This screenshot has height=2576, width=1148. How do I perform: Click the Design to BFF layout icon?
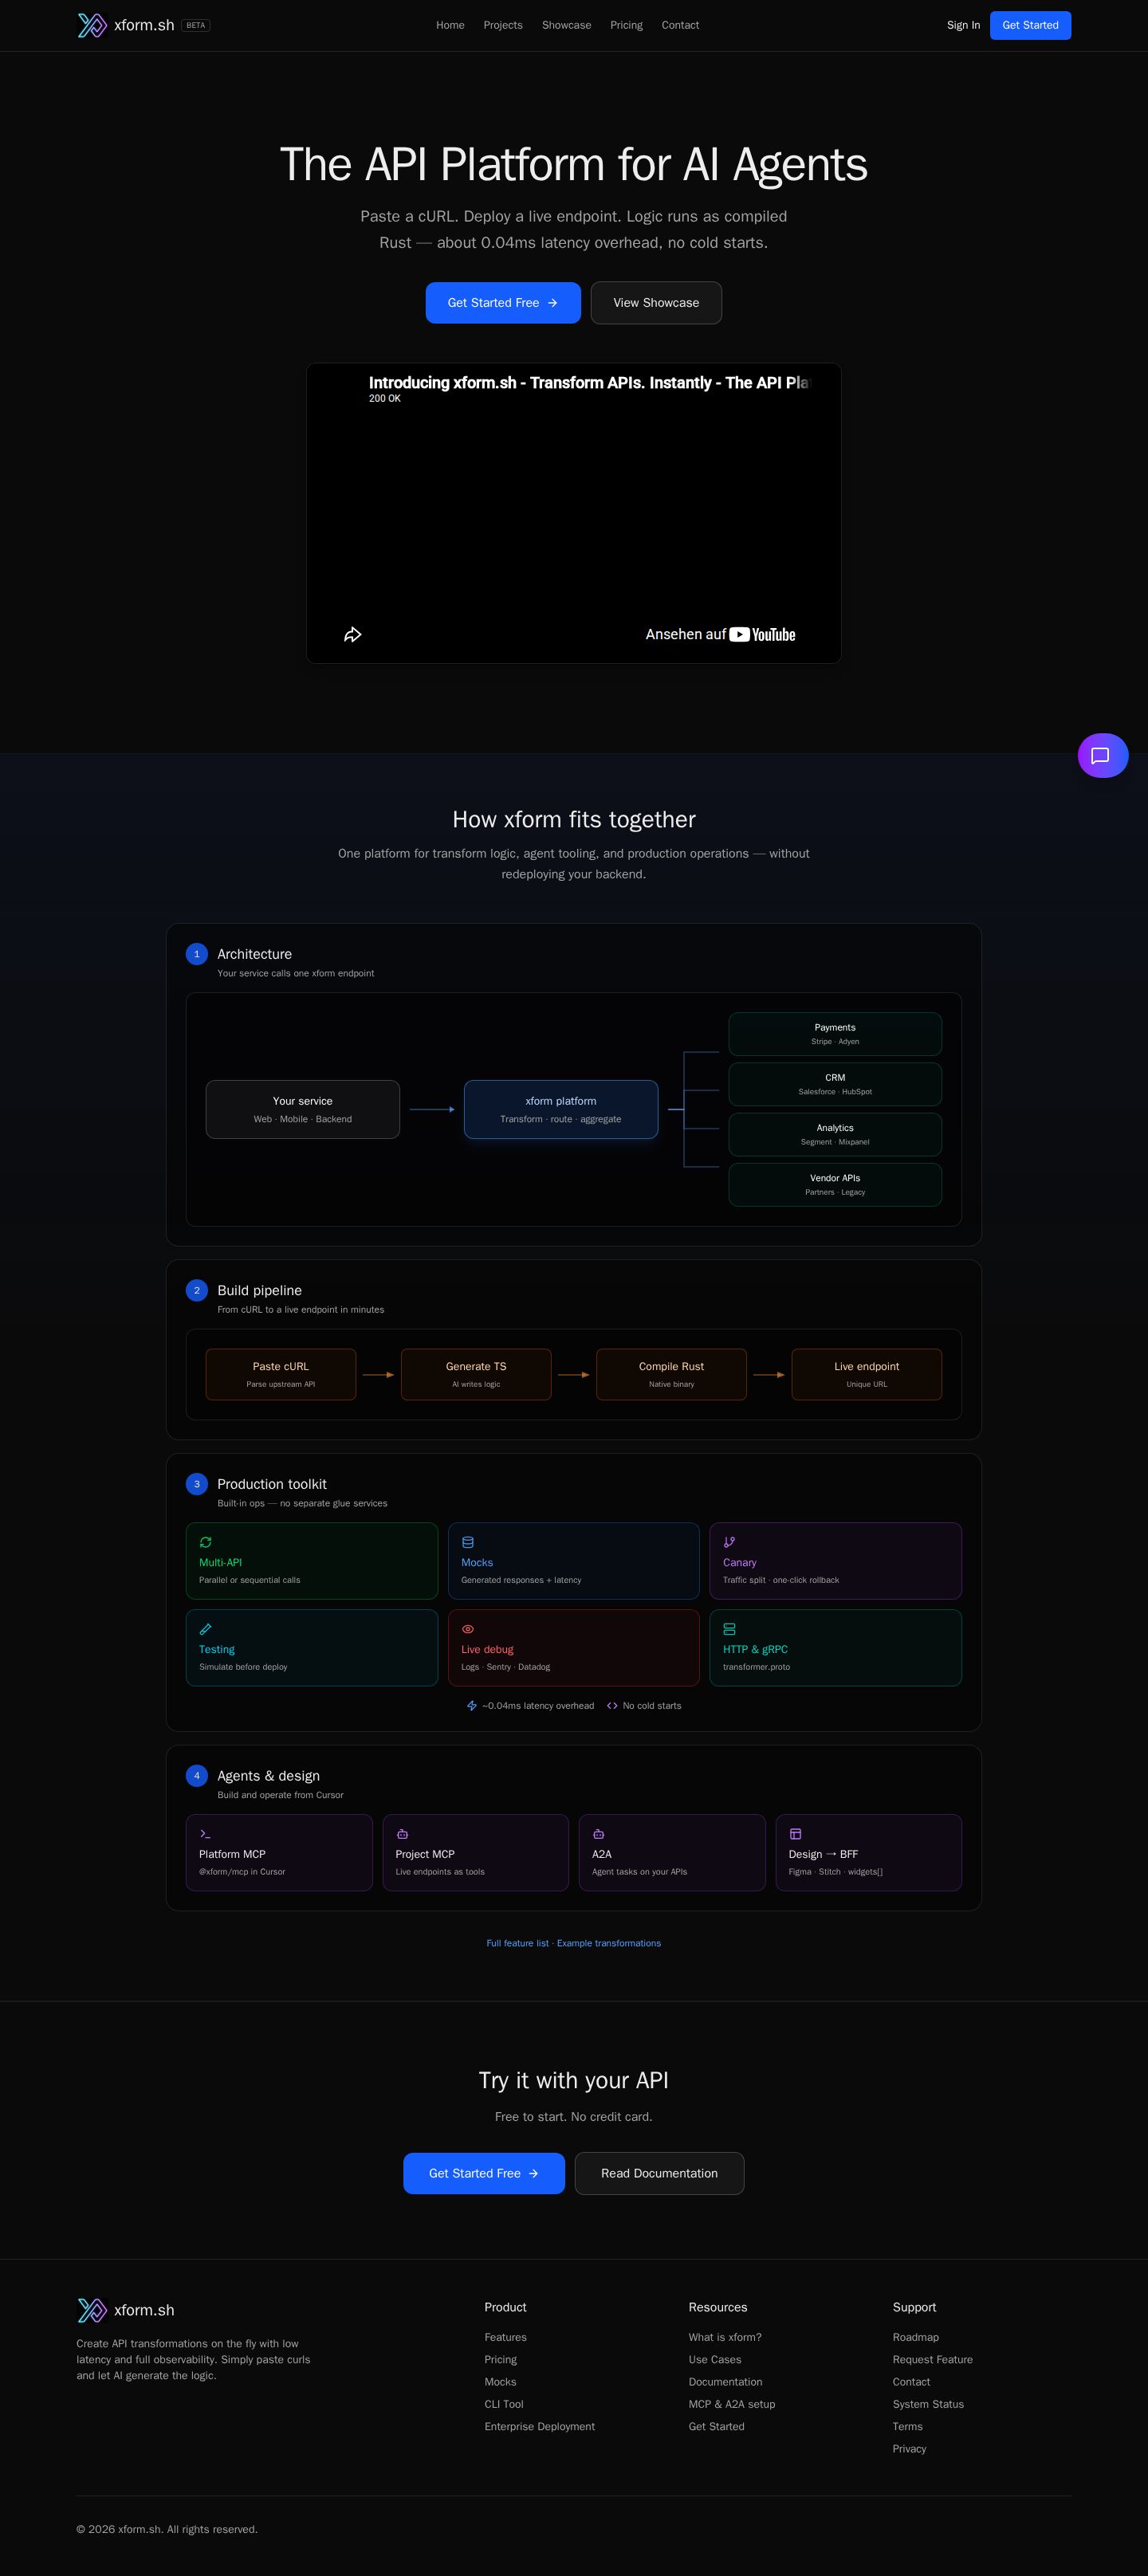pyautogui.click(x=795, y=1834)
